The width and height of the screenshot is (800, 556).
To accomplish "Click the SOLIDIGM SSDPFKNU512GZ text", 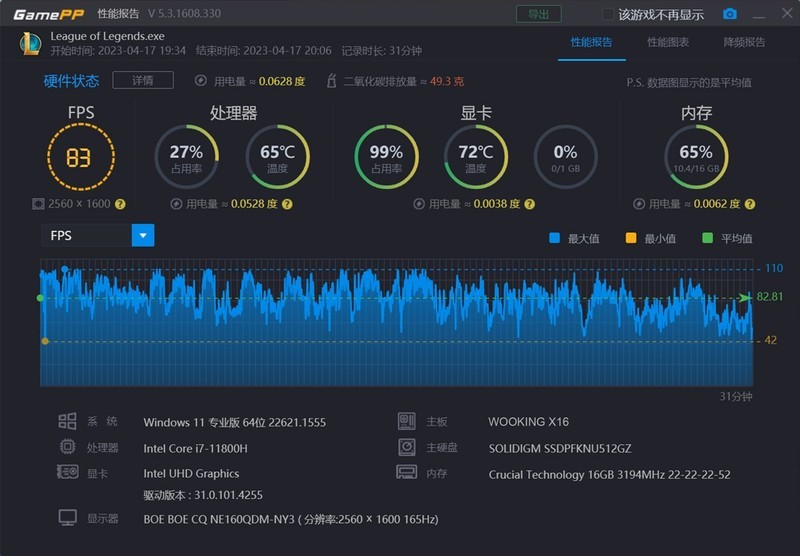I will point(560,448).
